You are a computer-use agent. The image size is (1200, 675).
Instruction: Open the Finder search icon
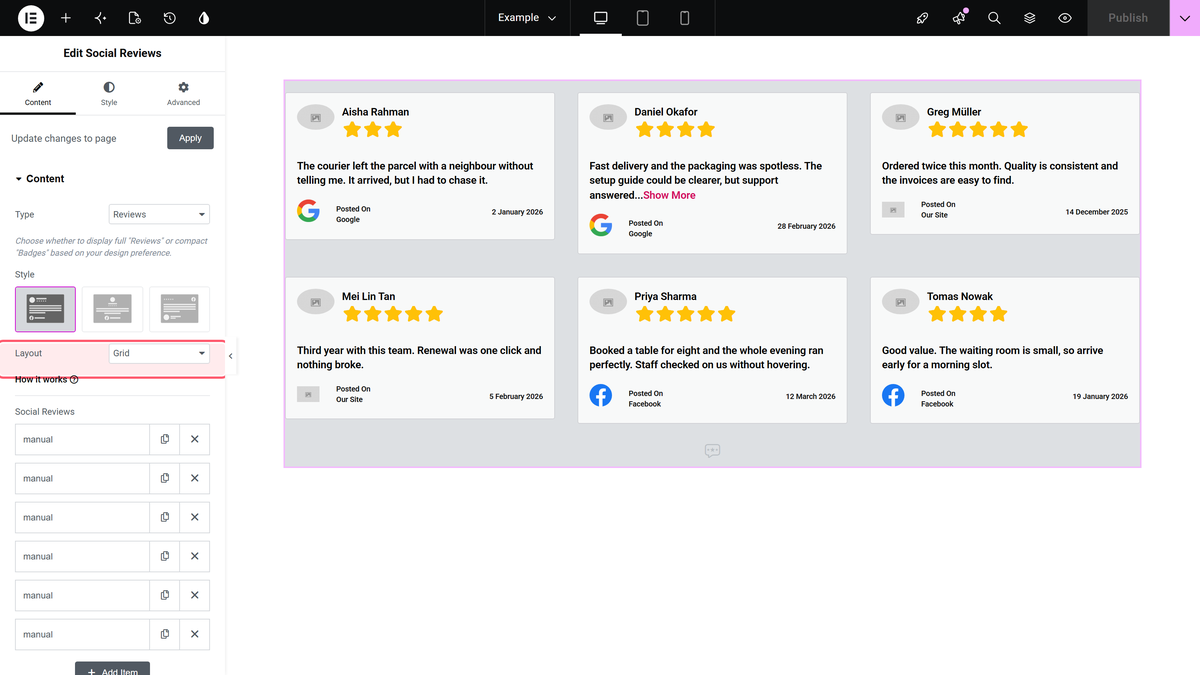[x=994, y=18]
